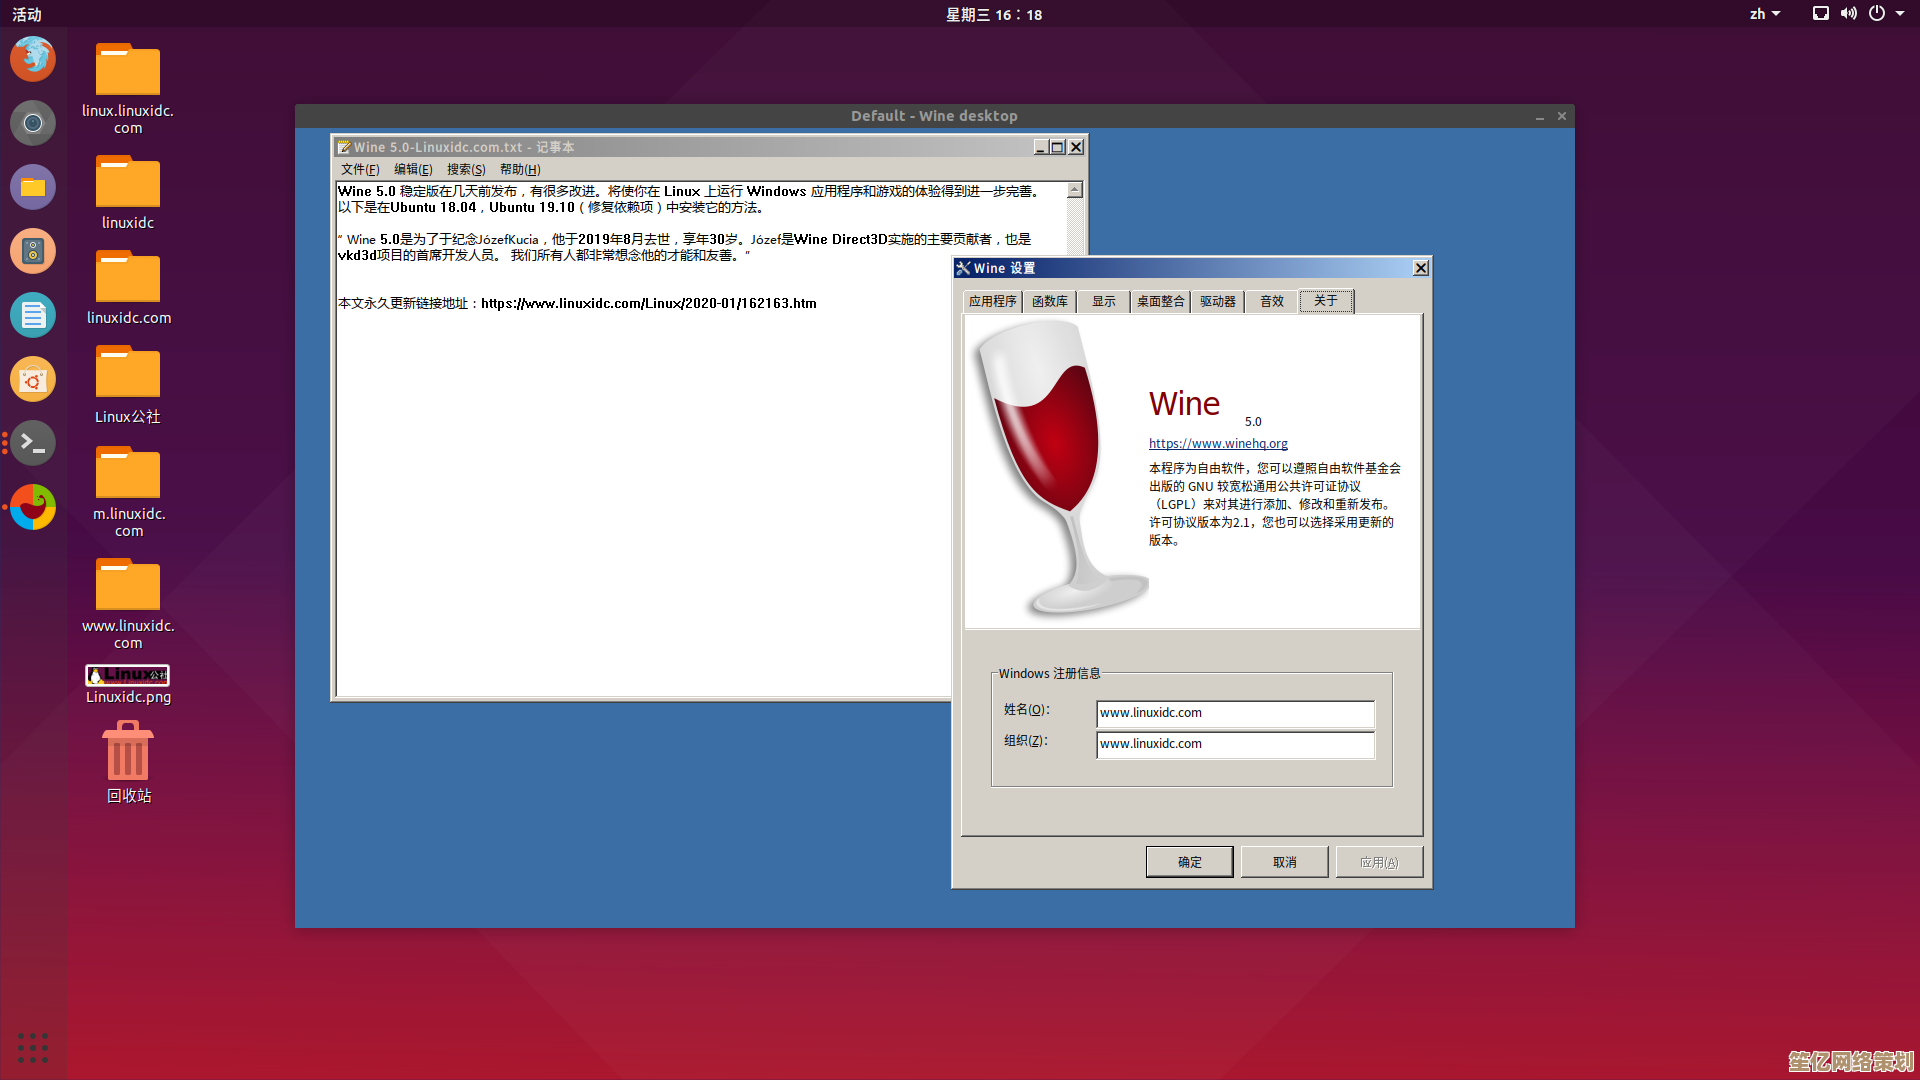Click the 确定 button

pyautogui.click(x=1189, y=862)
